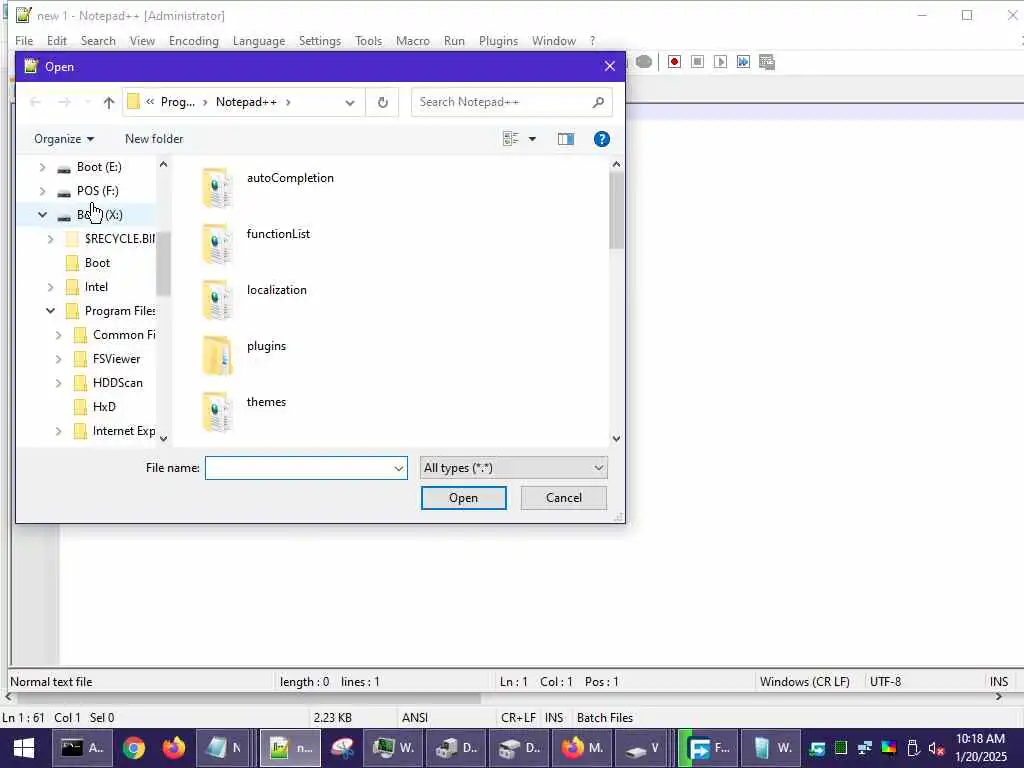Click the file list vertical scrollbar
The height and width of the screenshot is (768, 1024).
(x=616, y=210)
